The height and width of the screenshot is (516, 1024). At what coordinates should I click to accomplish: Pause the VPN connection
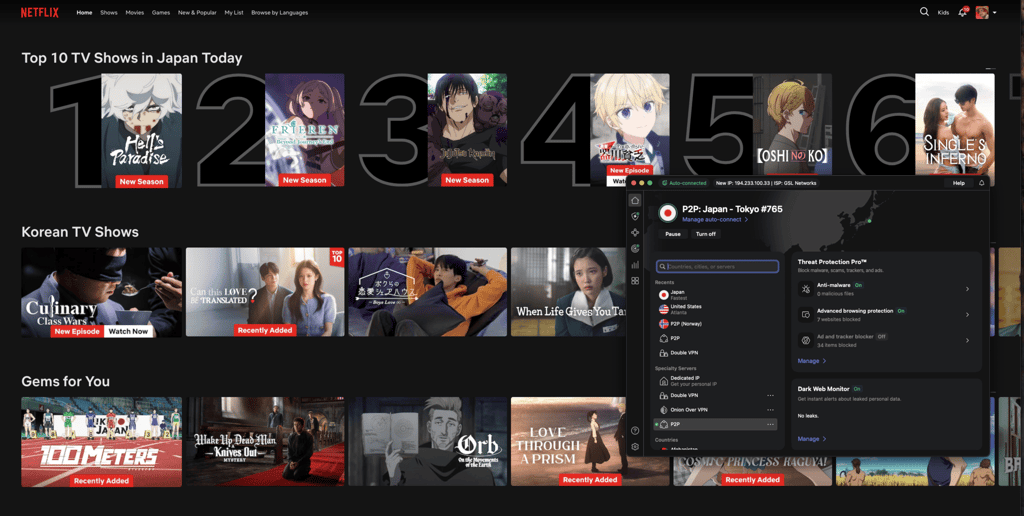click(673, 234)
